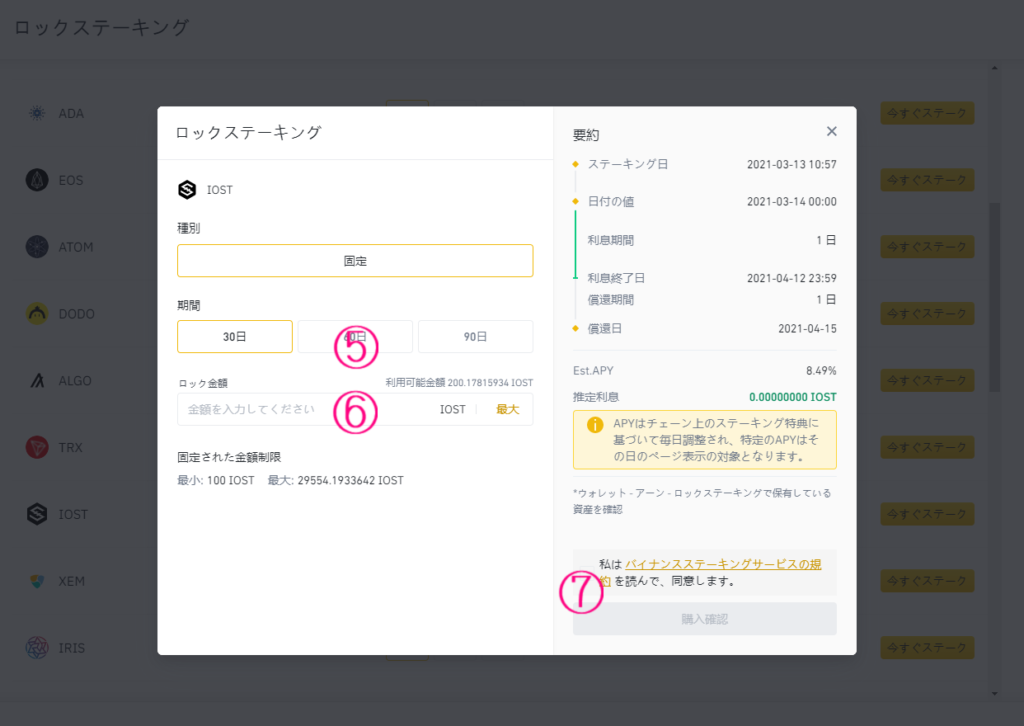Click 今すぐステーク button in IOST row

pyautogui.click(x=927, y=514)
